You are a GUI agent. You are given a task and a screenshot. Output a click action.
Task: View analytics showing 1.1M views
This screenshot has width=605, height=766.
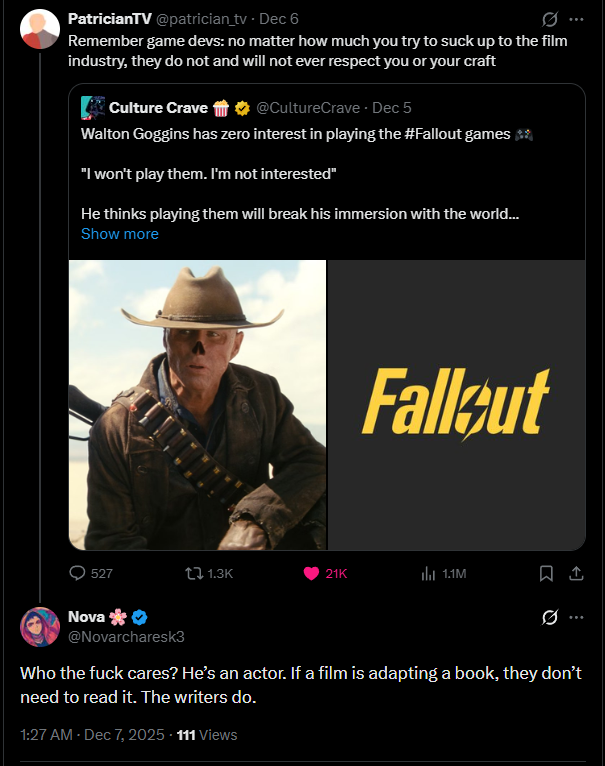coord(429,574)
